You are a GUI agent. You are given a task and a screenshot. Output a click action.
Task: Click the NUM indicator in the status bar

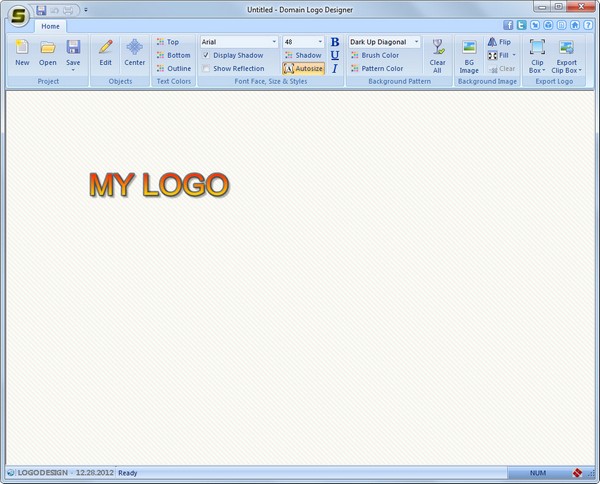[x=538, y=473]
